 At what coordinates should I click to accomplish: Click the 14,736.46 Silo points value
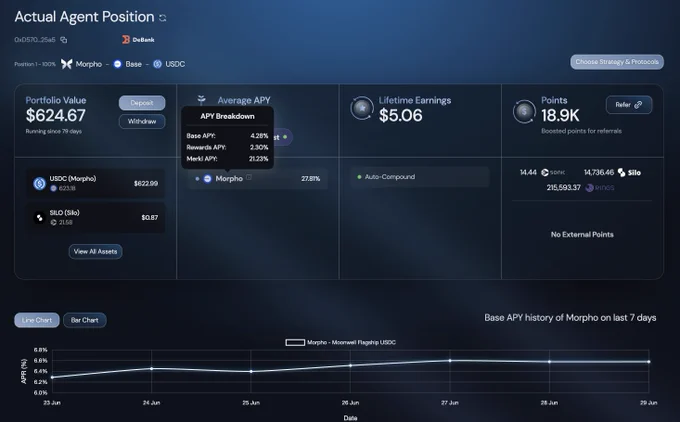(599, 173)
